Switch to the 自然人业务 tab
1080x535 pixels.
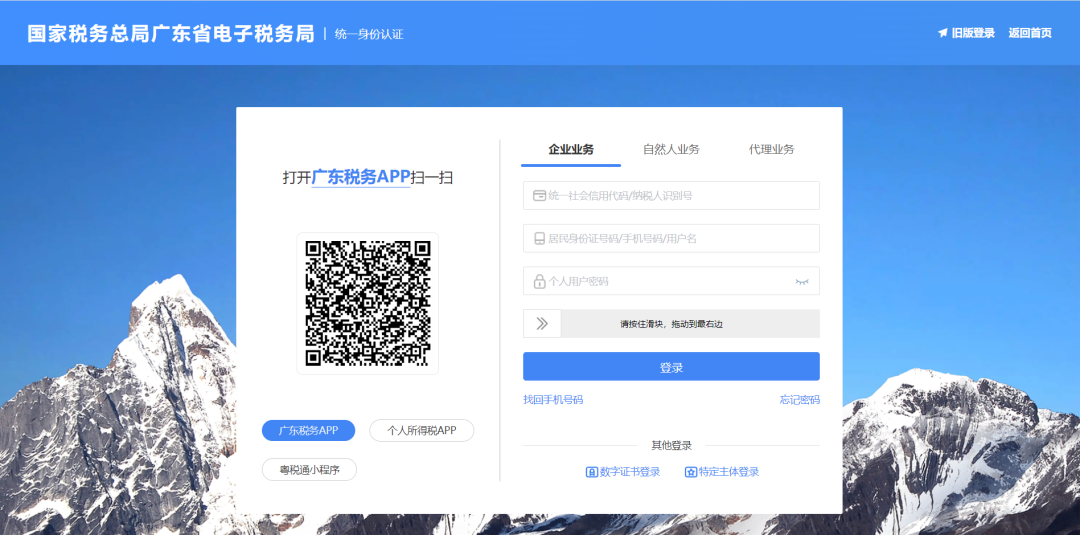(x=672, y=149)
